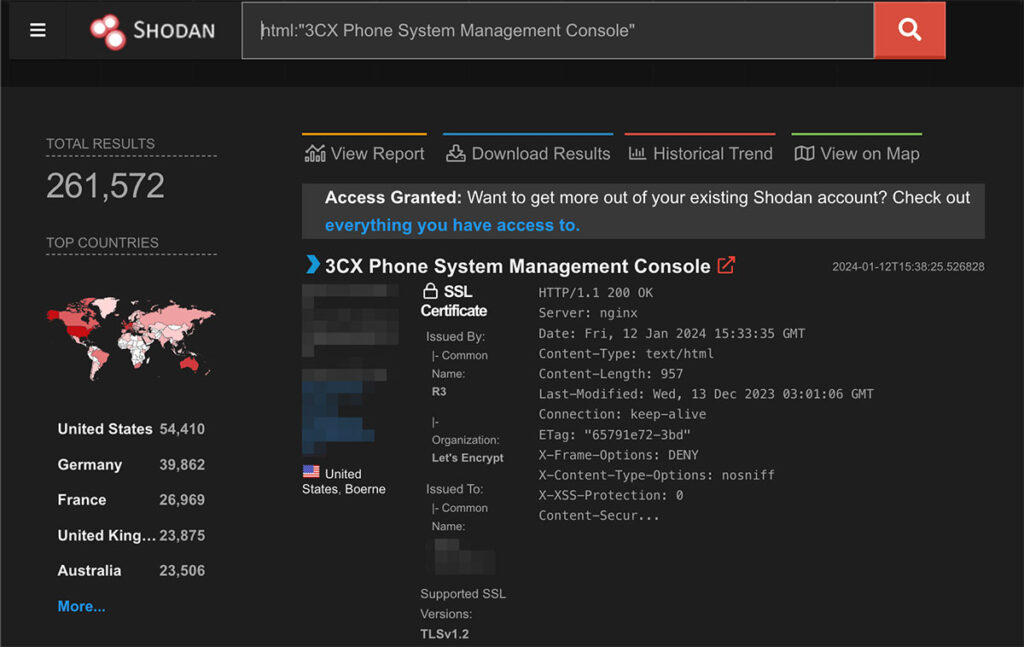Expand the result using the blue chevron

pyautogui.click(x=313, y=264)
